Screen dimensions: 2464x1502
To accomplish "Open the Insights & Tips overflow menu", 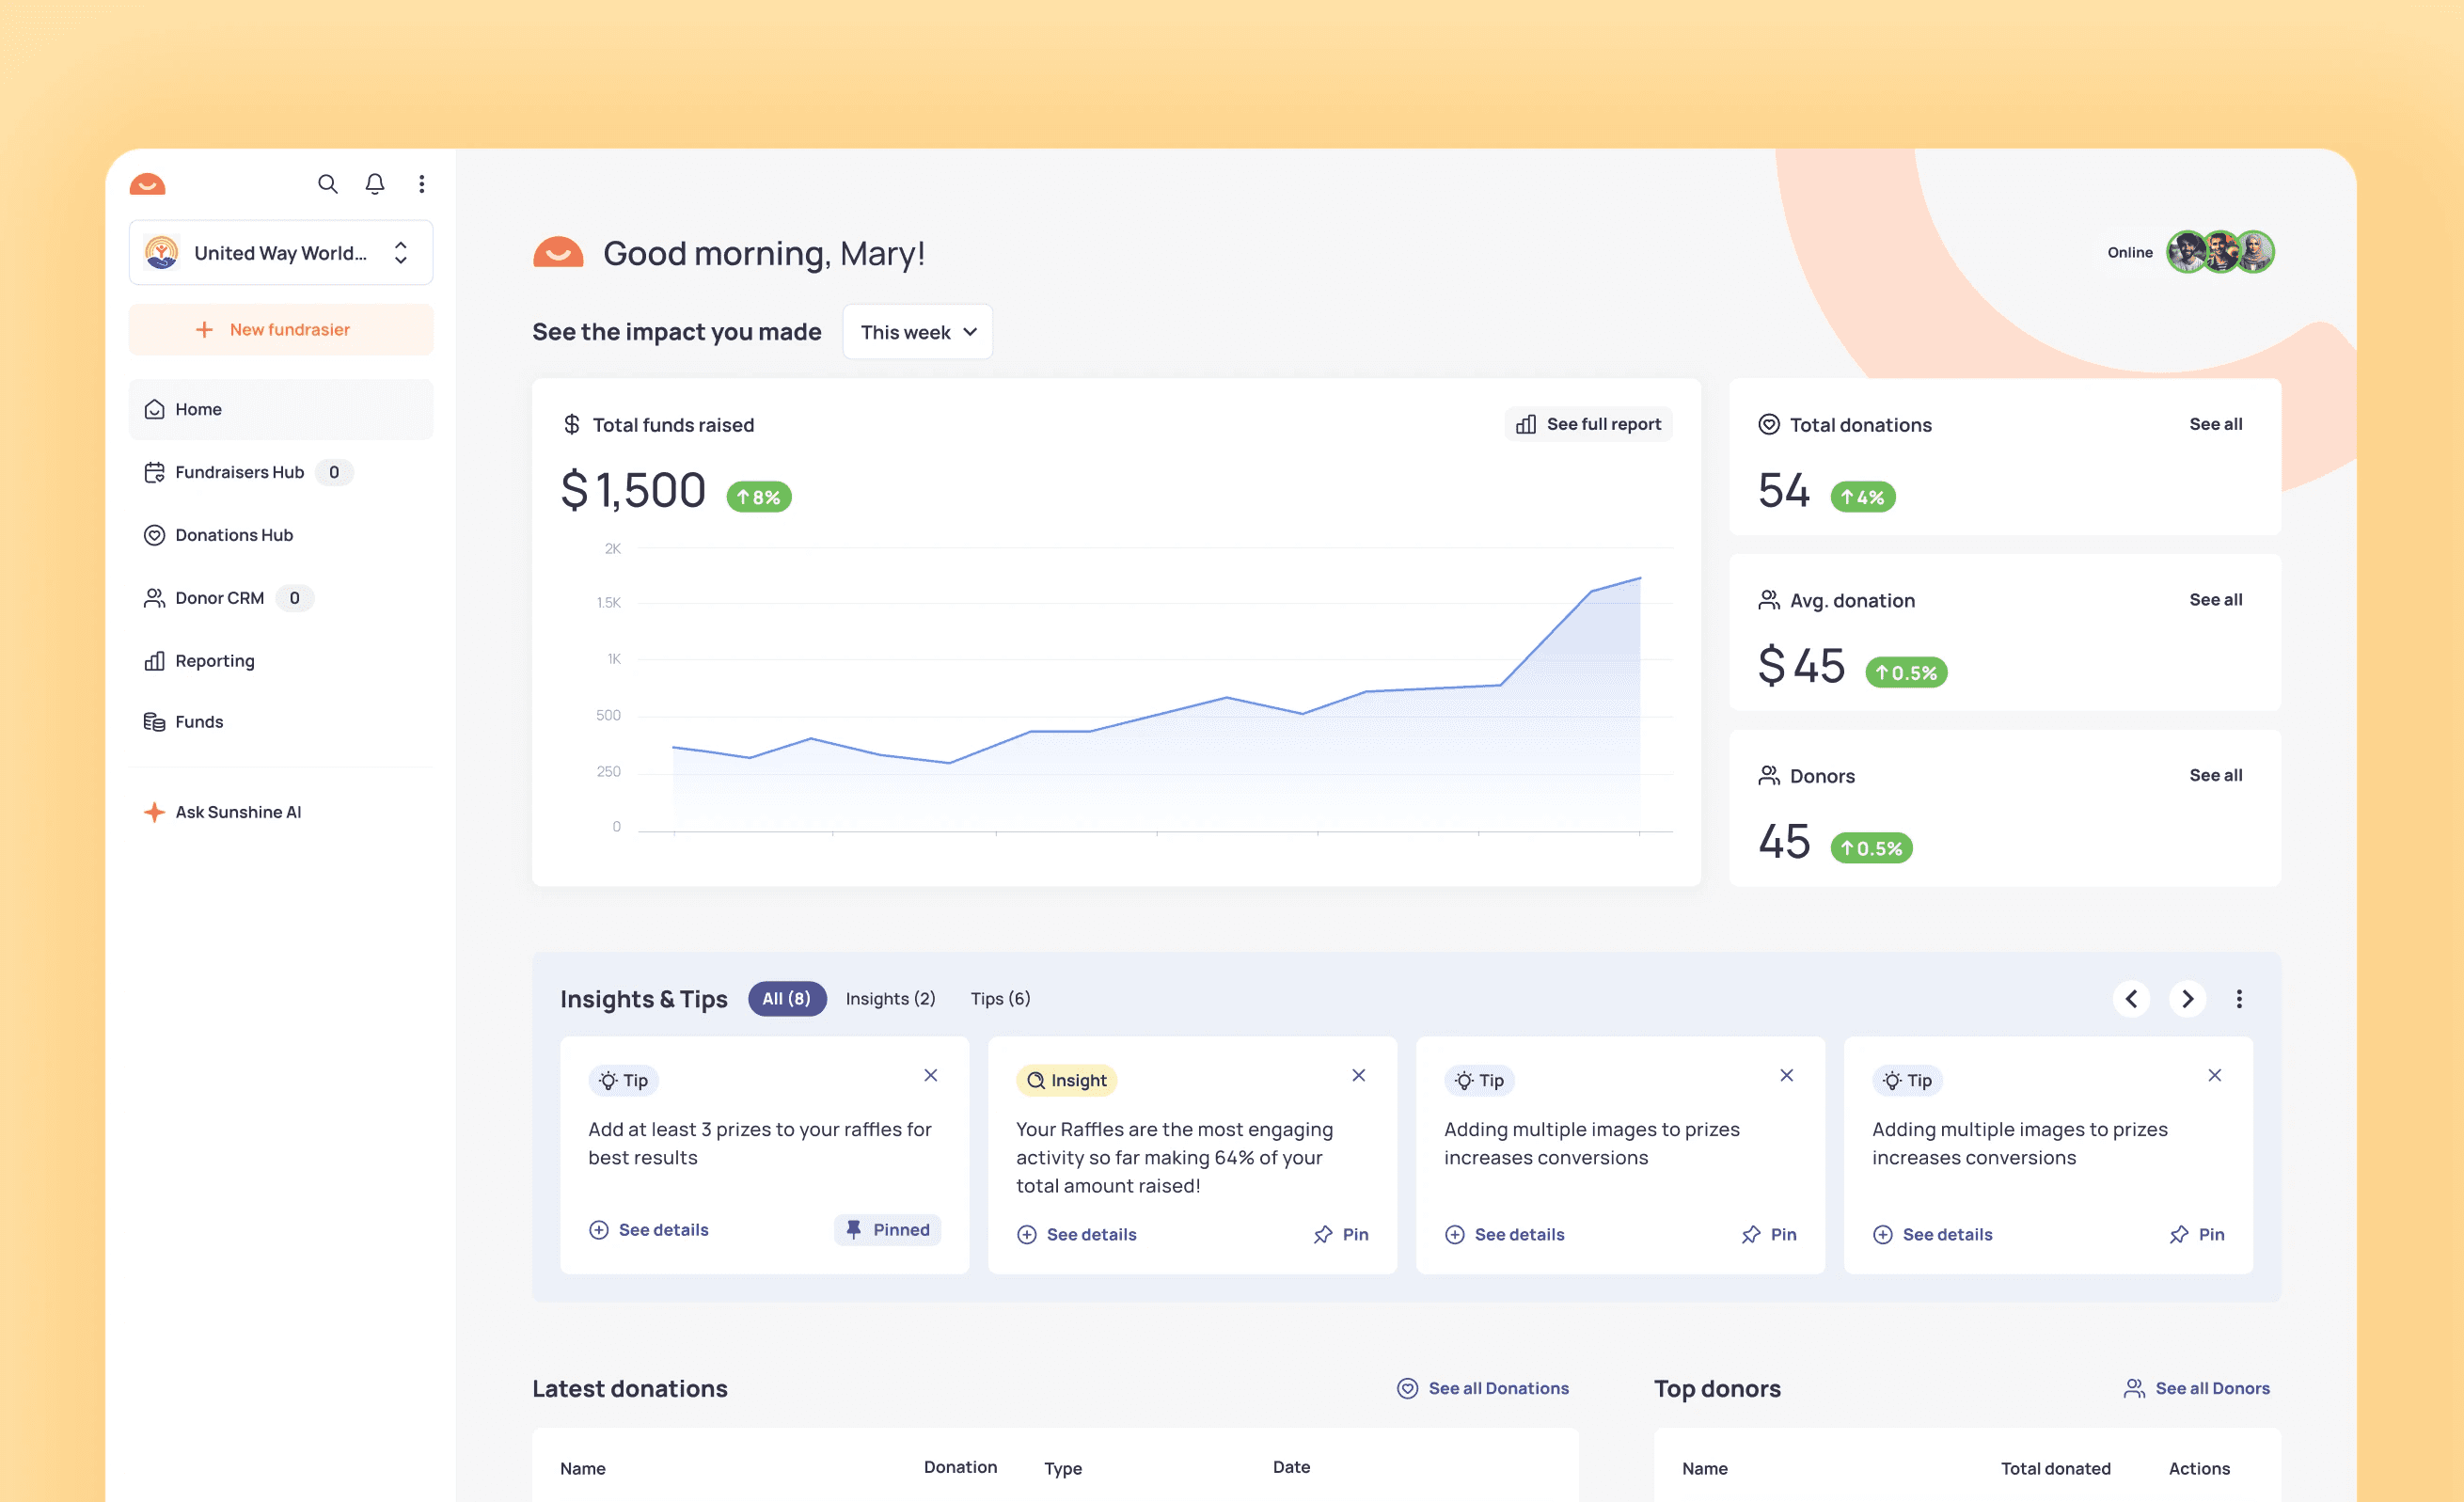I will point(2240,998).
